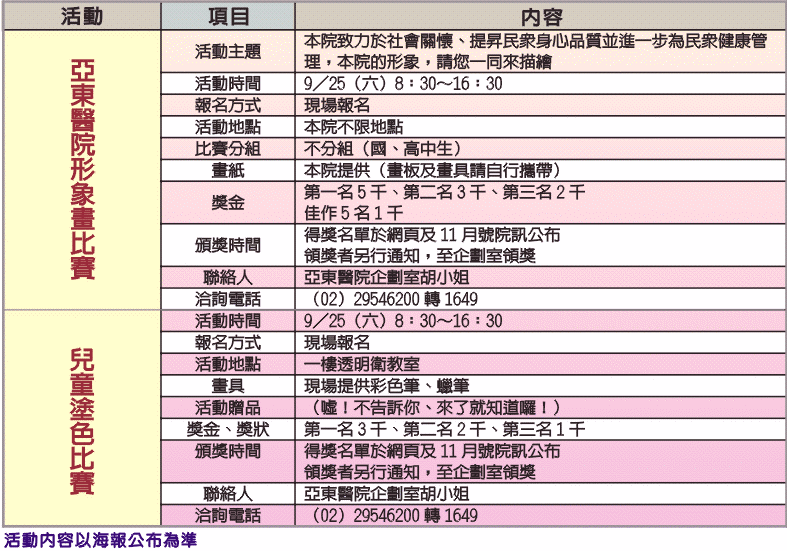The height and width of the screenshot is (551, 787).
Task: Select the 佳作5名1千 line
Action: pyautogui.click(x=354, y=213)
